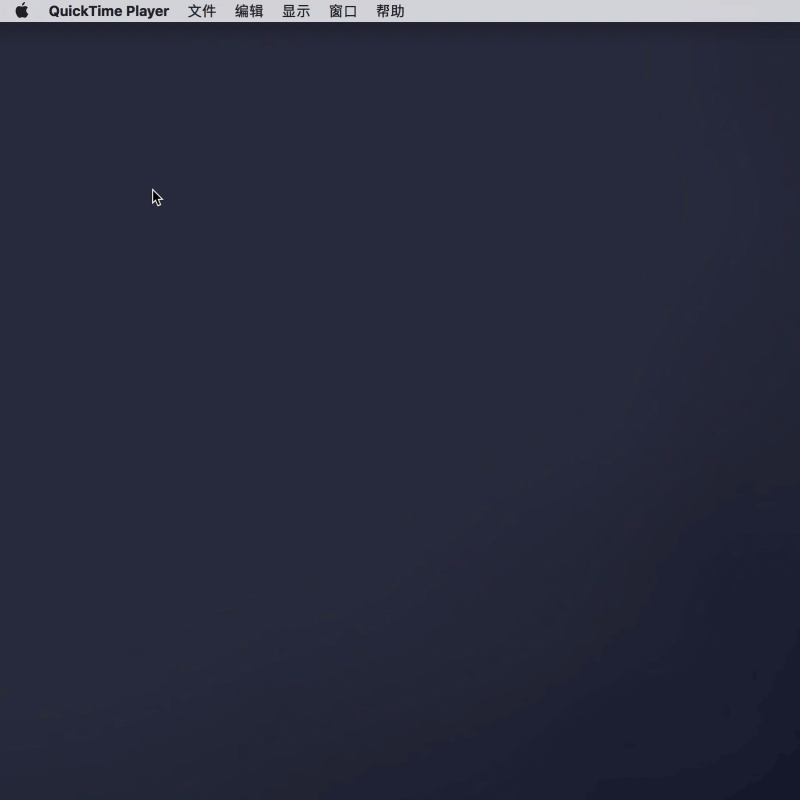This screenshot has width=800, height=800.
Task: Click the Apple logo in the menu bar
Action: tap(21, 11)
